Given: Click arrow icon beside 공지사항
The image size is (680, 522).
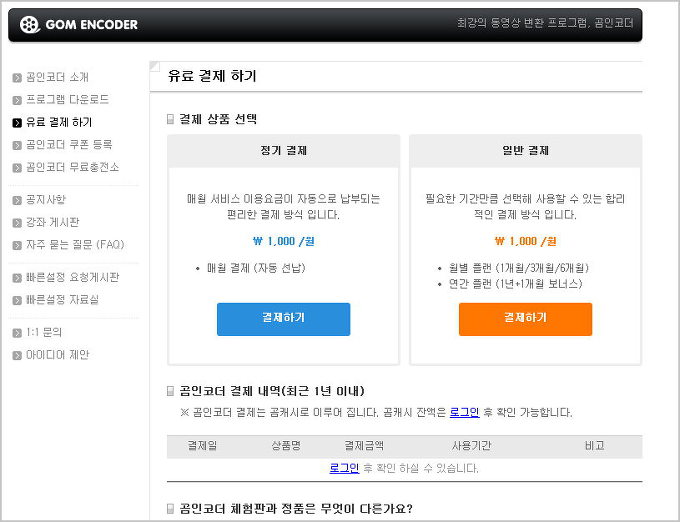Looking at the screenshot, I should pos(17,200).
